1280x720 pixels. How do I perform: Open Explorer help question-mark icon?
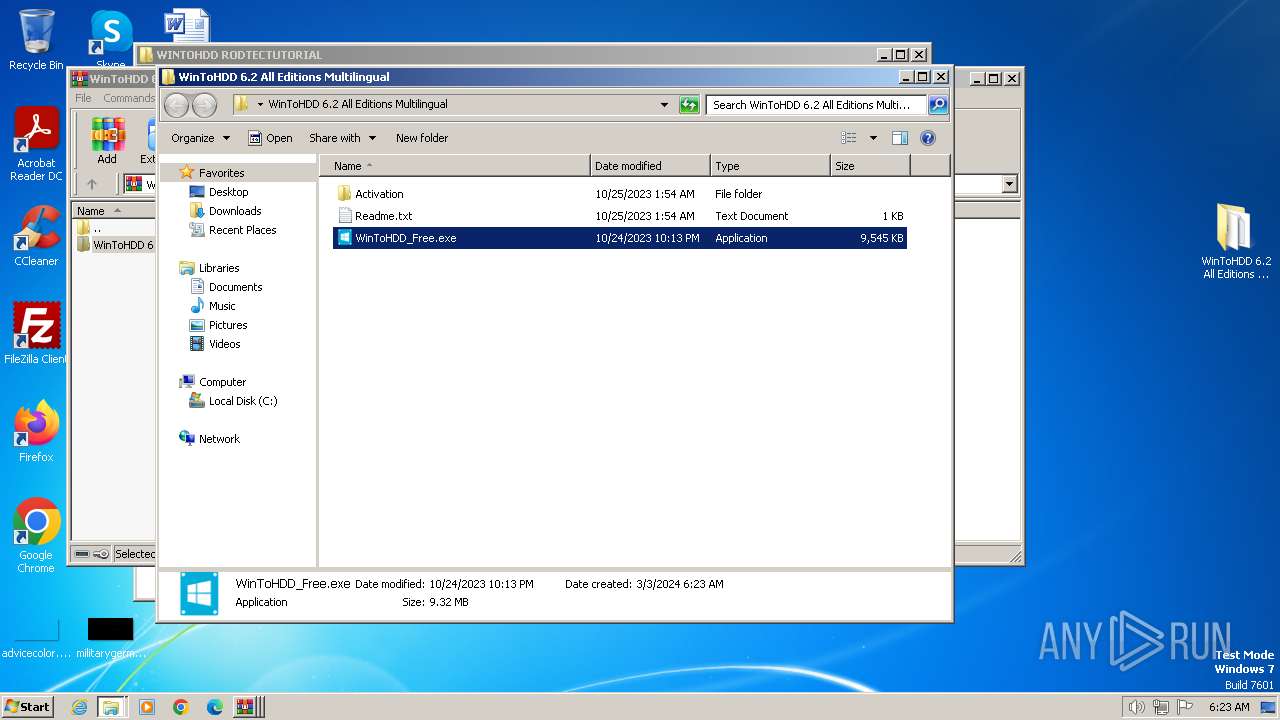tap(927, 138)
